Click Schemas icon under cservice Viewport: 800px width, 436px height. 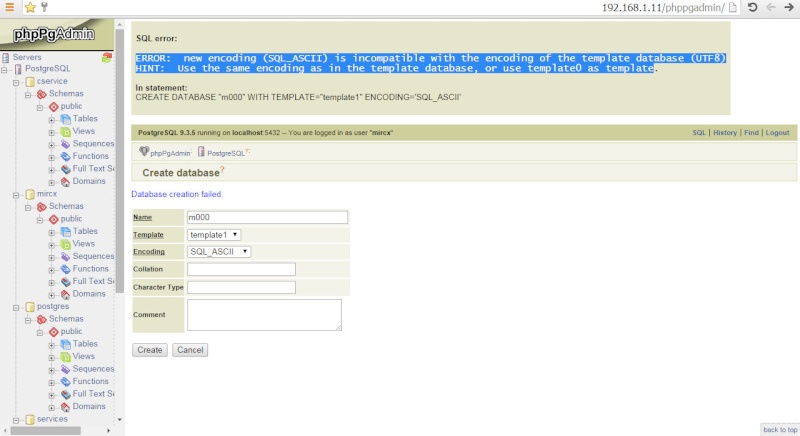pyautogui.click(x=42, y=94)
